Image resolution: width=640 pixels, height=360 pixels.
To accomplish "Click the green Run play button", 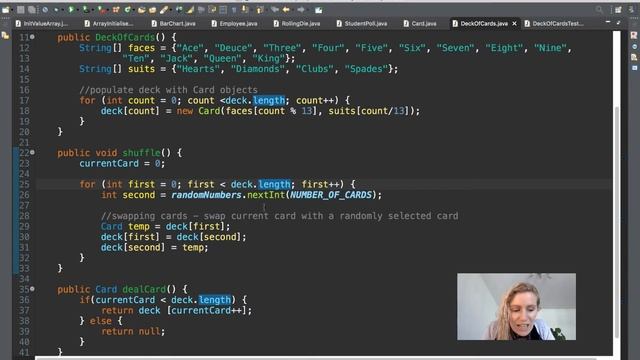I will 71,9.
